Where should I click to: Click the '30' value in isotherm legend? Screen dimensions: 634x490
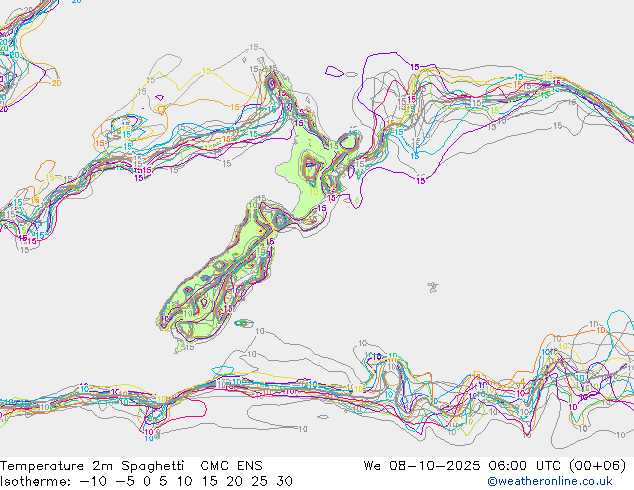tap(285, 481)
